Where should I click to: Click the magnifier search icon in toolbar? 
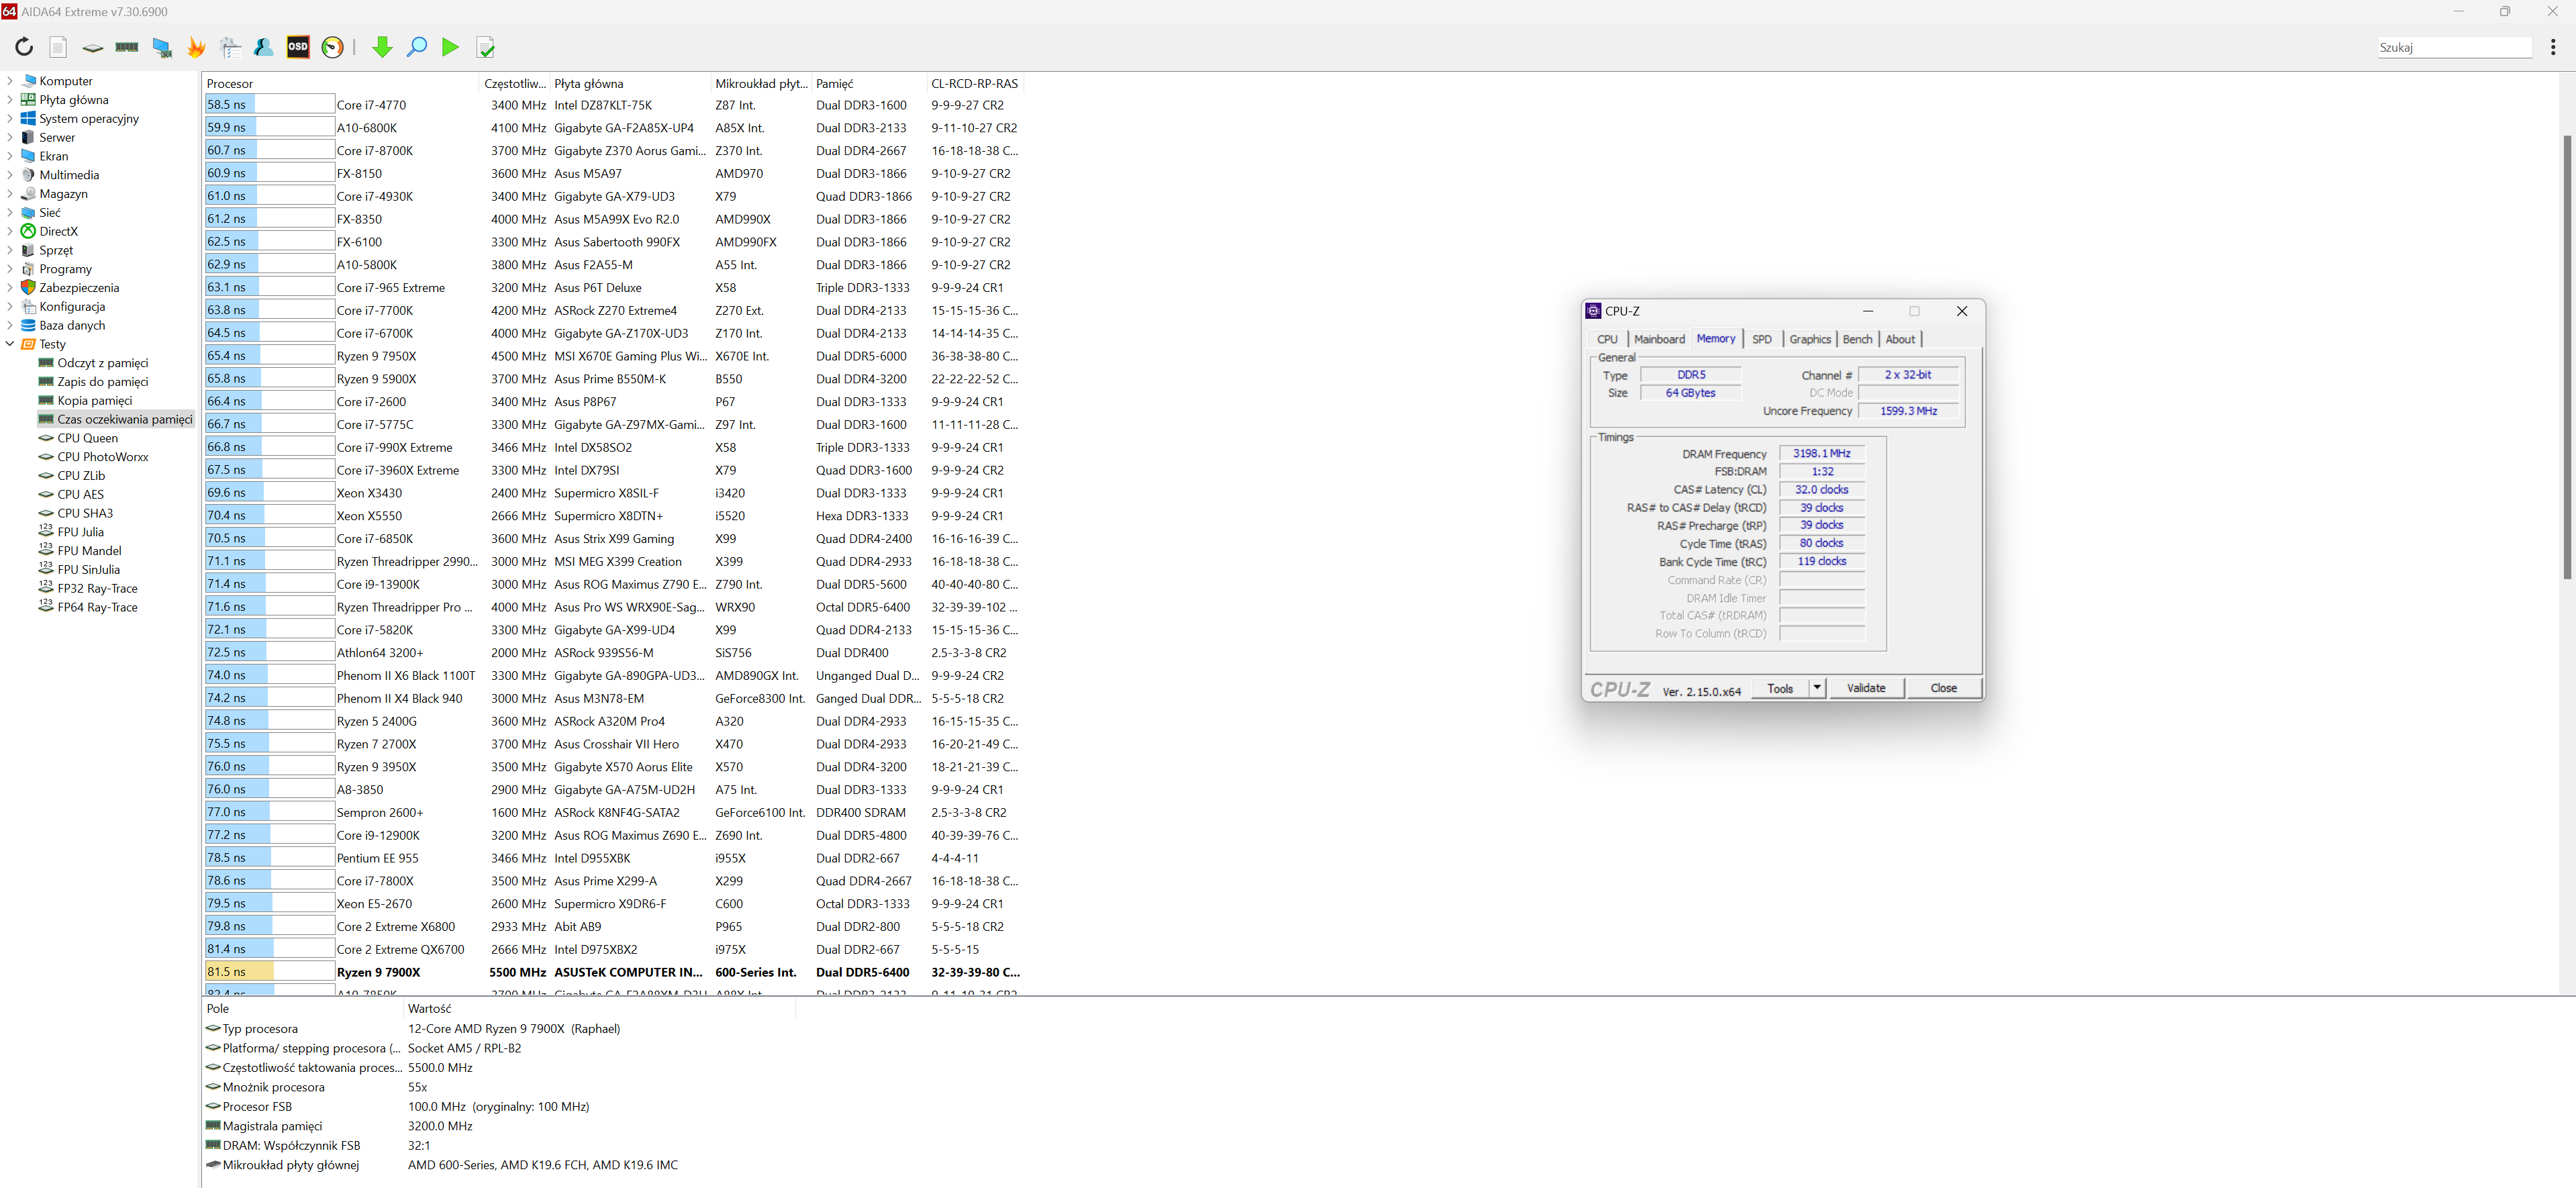417,47
